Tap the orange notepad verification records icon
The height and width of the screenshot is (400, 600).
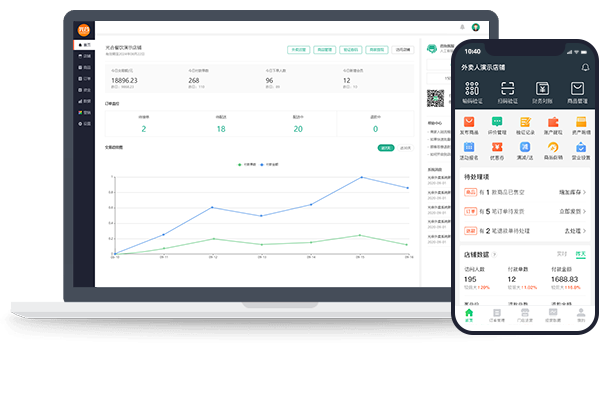(525, 122)
